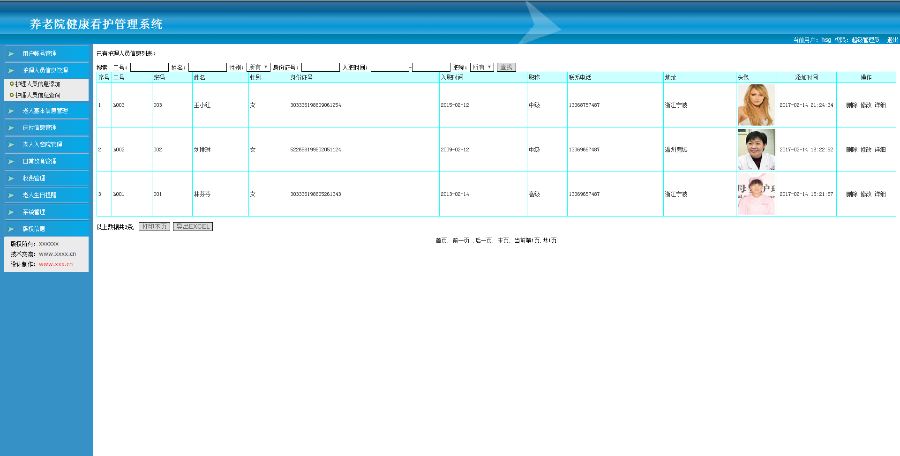Click the 入职时间 end date field

click(431, 67)
